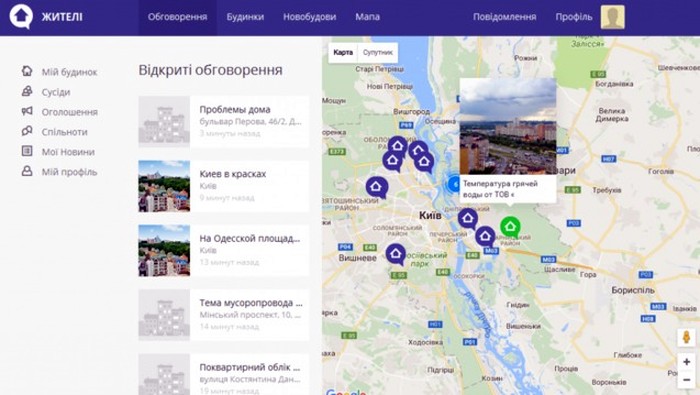Open the Будинки menu item
This screenshot has width=700, height=395.
click(245, 17)
